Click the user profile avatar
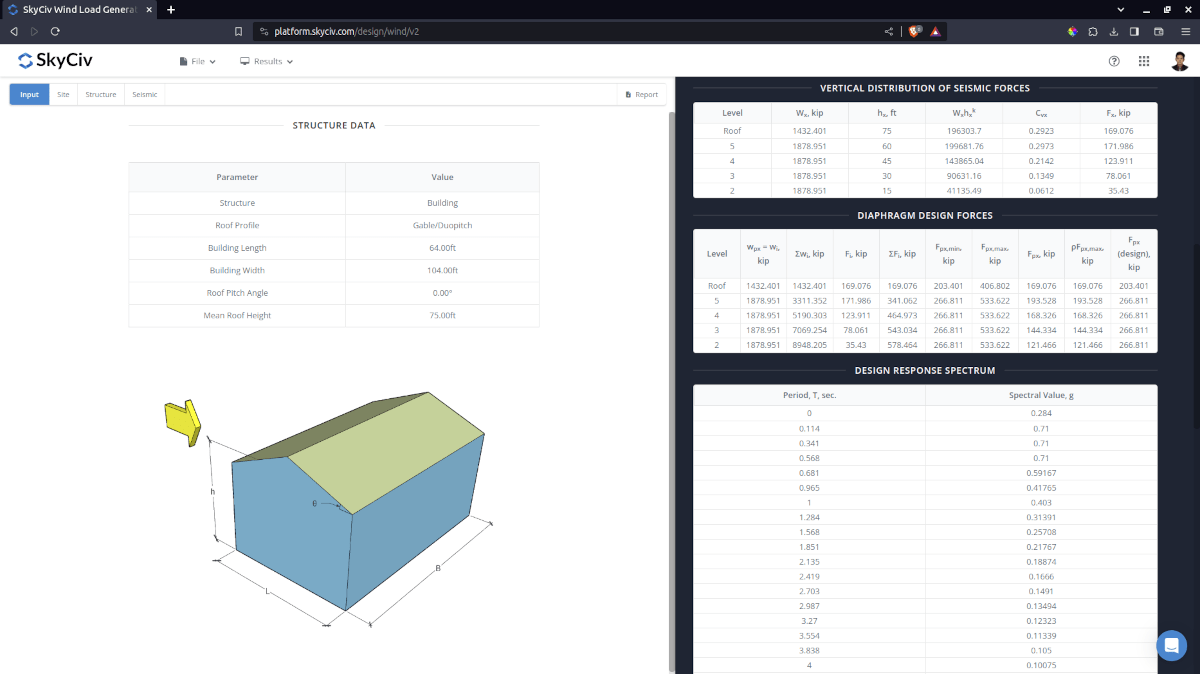This screenshot has width=1200, height=674. click(1180, 61)
